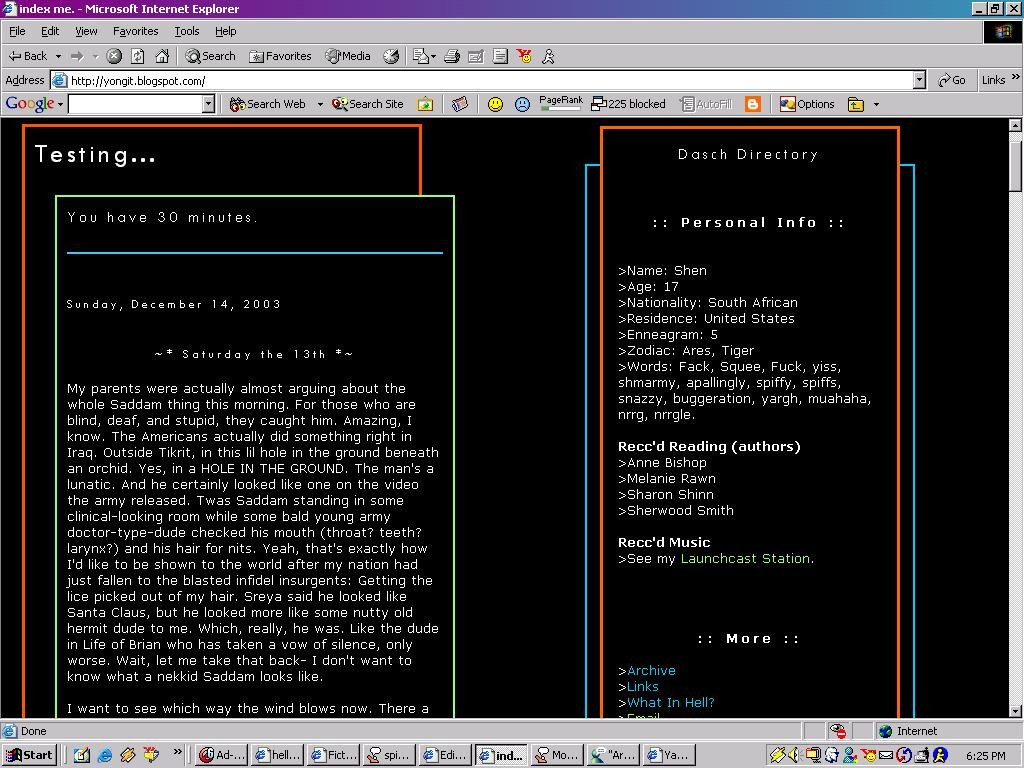
Task: Open the View menu
Action: point(86,31)
